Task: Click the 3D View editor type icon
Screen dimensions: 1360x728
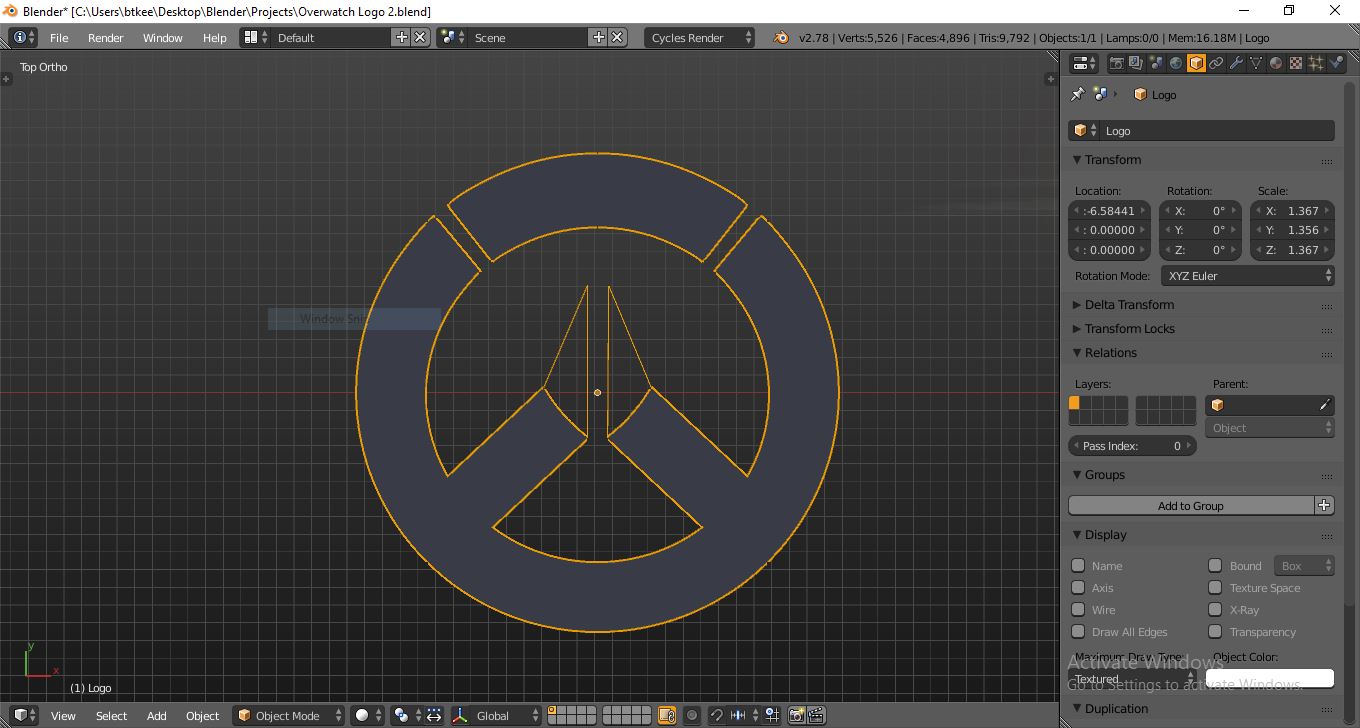Action: 23,715
